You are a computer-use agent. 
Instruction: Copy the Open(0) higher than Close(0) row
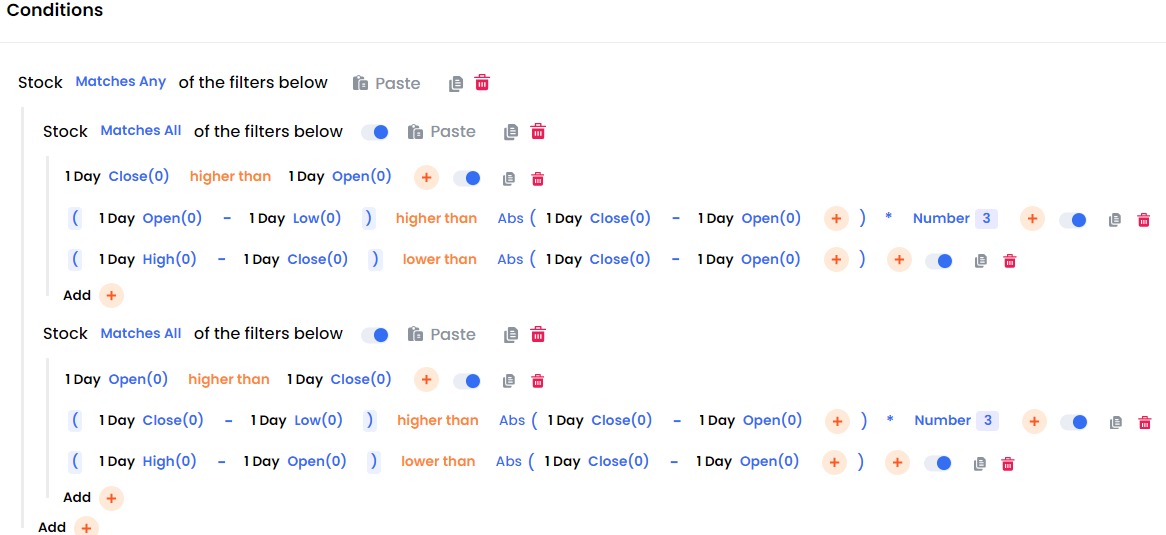click(509, 380)
